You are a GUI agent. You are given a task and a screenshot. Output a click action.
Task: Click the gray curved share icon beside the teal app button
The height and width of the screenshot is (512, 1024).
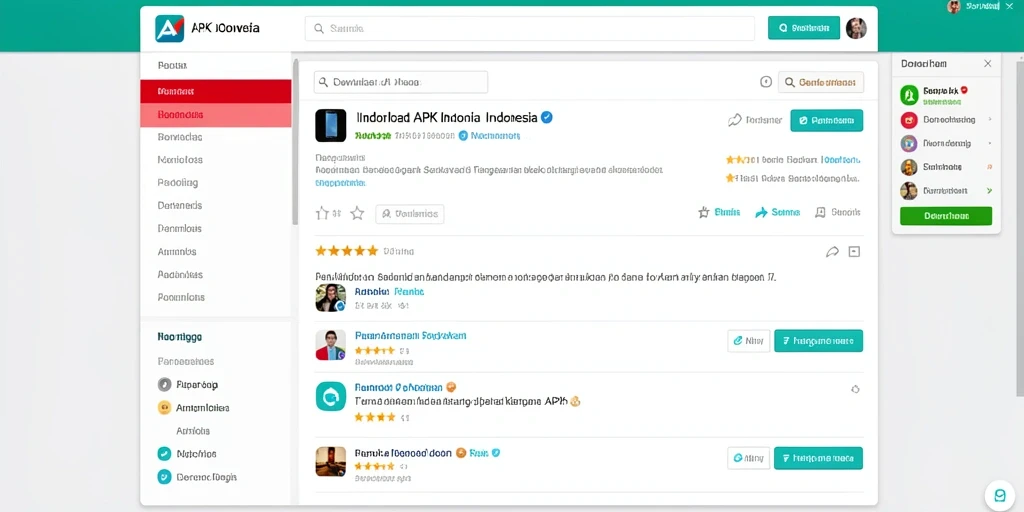[735, 120]
